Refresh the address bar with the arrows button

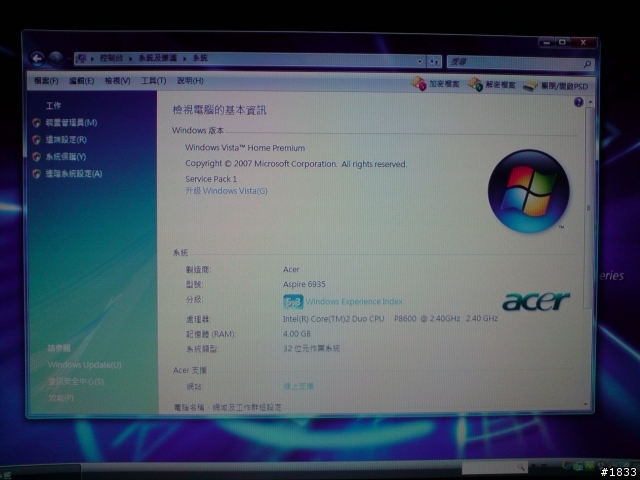[x=434, y=62]
